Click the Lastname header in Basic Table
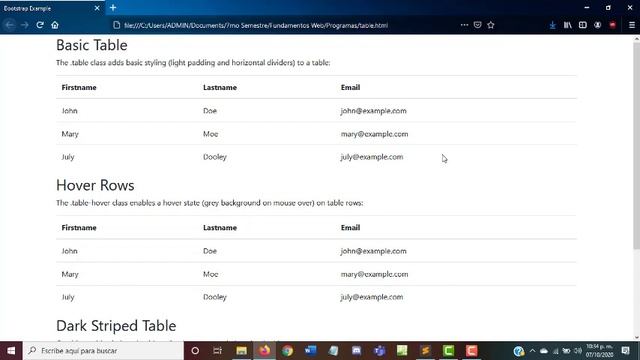This screenshot has height=360, width=640. (x=220, y=87)
